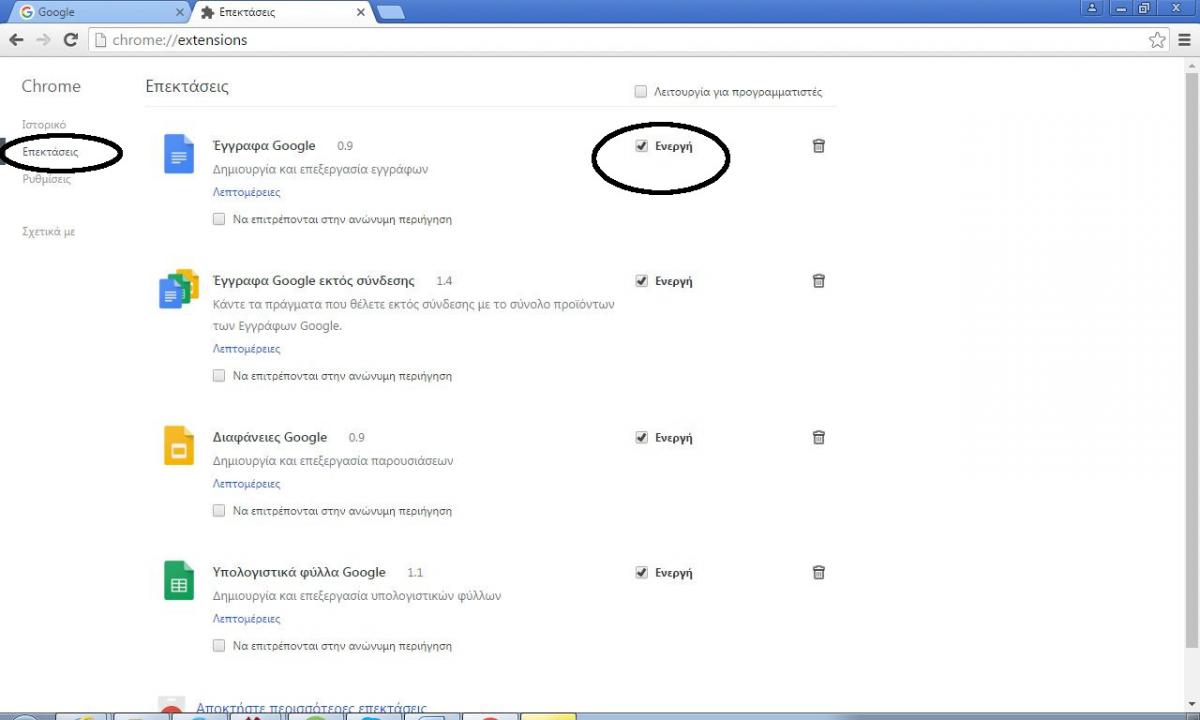1200x720 pixels.
Task: Select Επεκτάσεις in the left sidebar
Action: (50, 152)
